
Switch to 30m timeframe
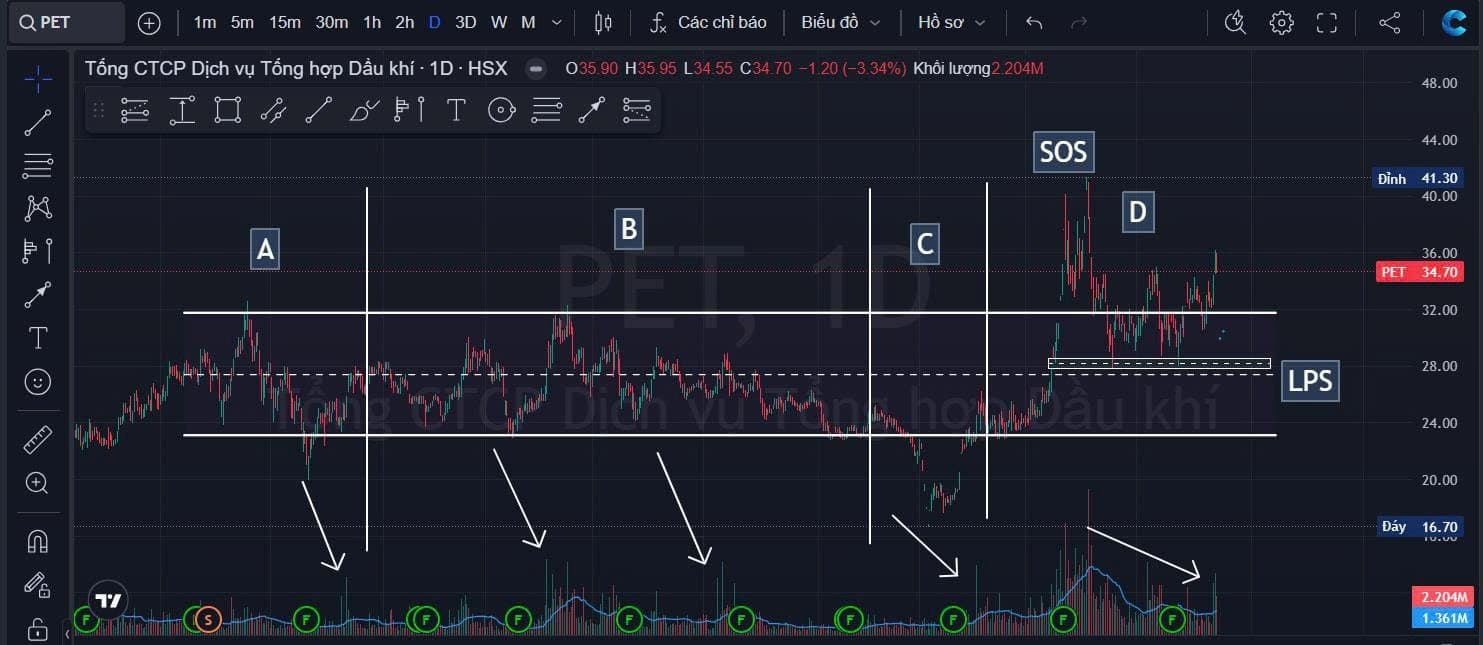pos(332,22)
